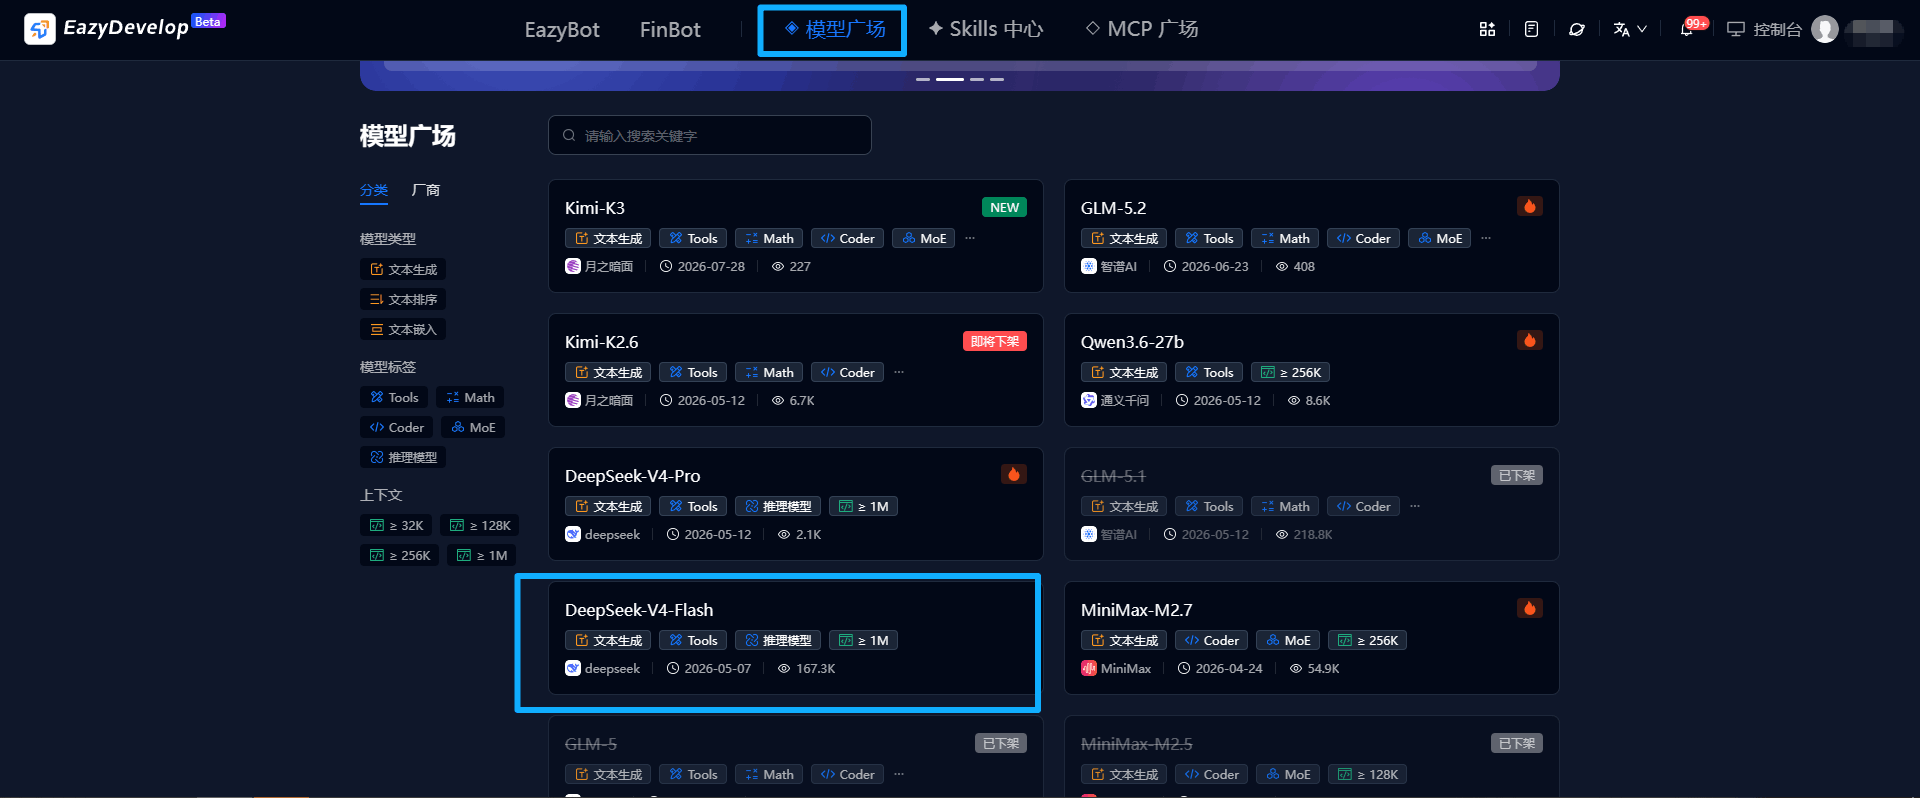Toggle the 推理模型 tag filter in sidebar

[x=403, y=457]
